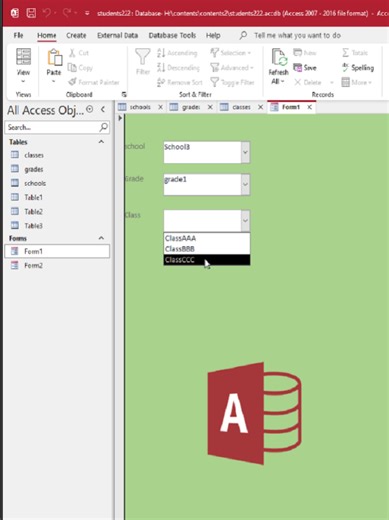Open the External Data ribbon tab
Image resolution: width=389 pixels, height=520 pixels.
(117, 35)
